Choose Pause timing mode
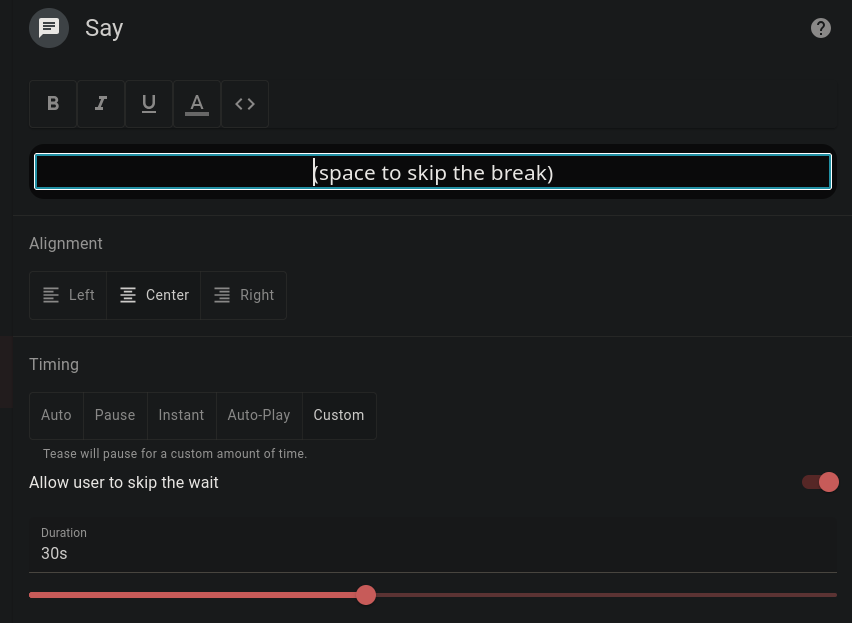Image resolution: width=852 pixels, height=623 pixels. (x=115, y=416)
